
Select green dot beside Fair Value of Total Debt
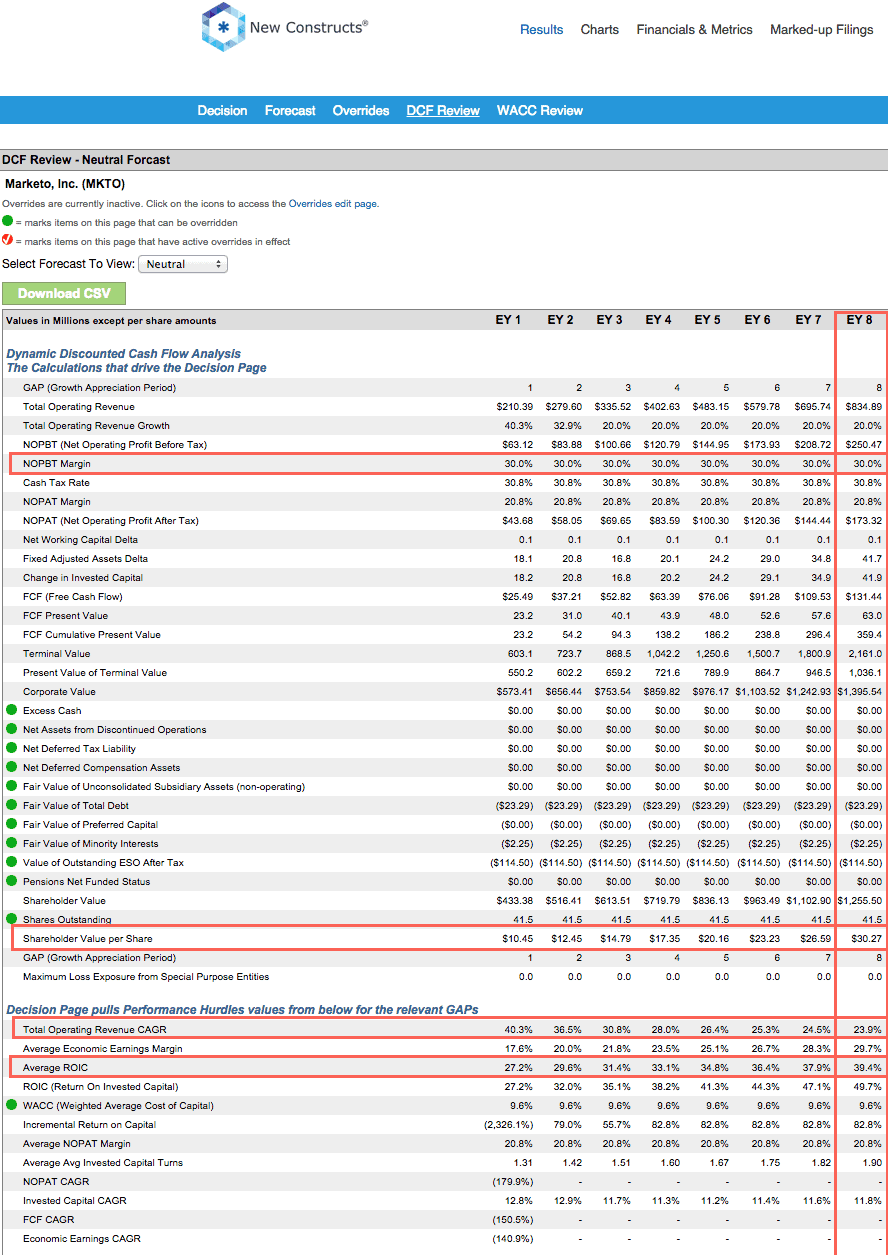click(11, 806)
